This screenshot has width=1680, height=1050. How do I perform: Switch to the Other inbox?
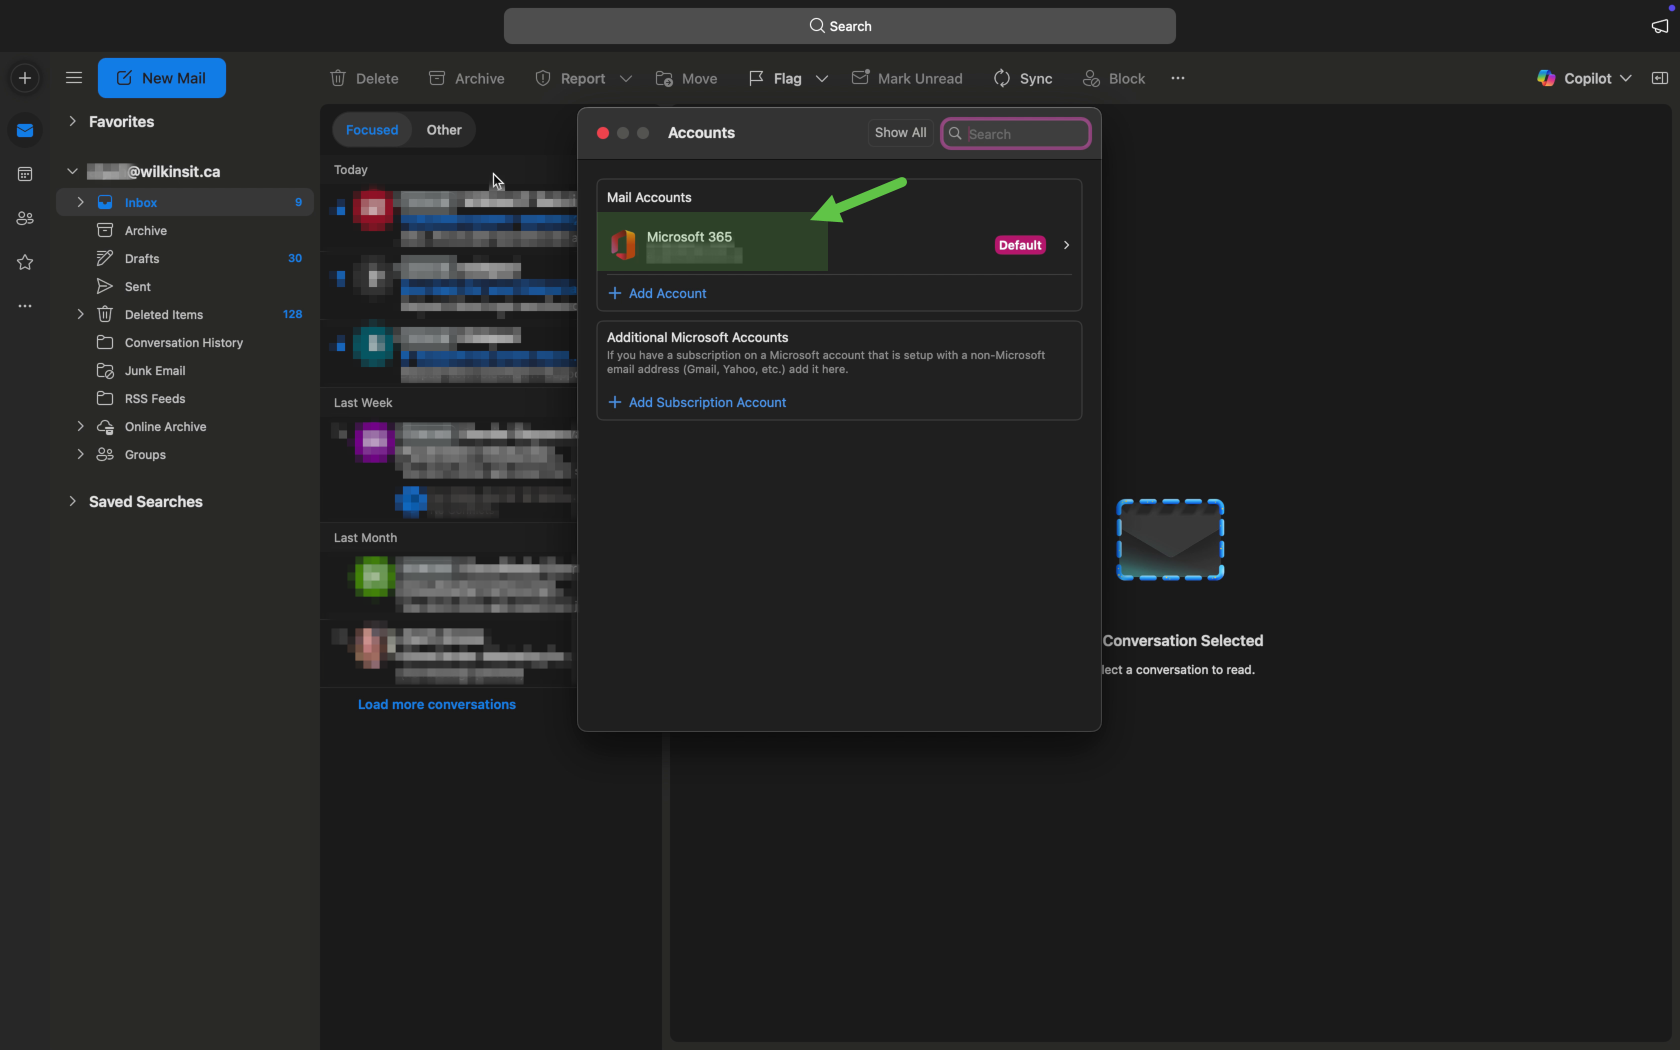444,130
